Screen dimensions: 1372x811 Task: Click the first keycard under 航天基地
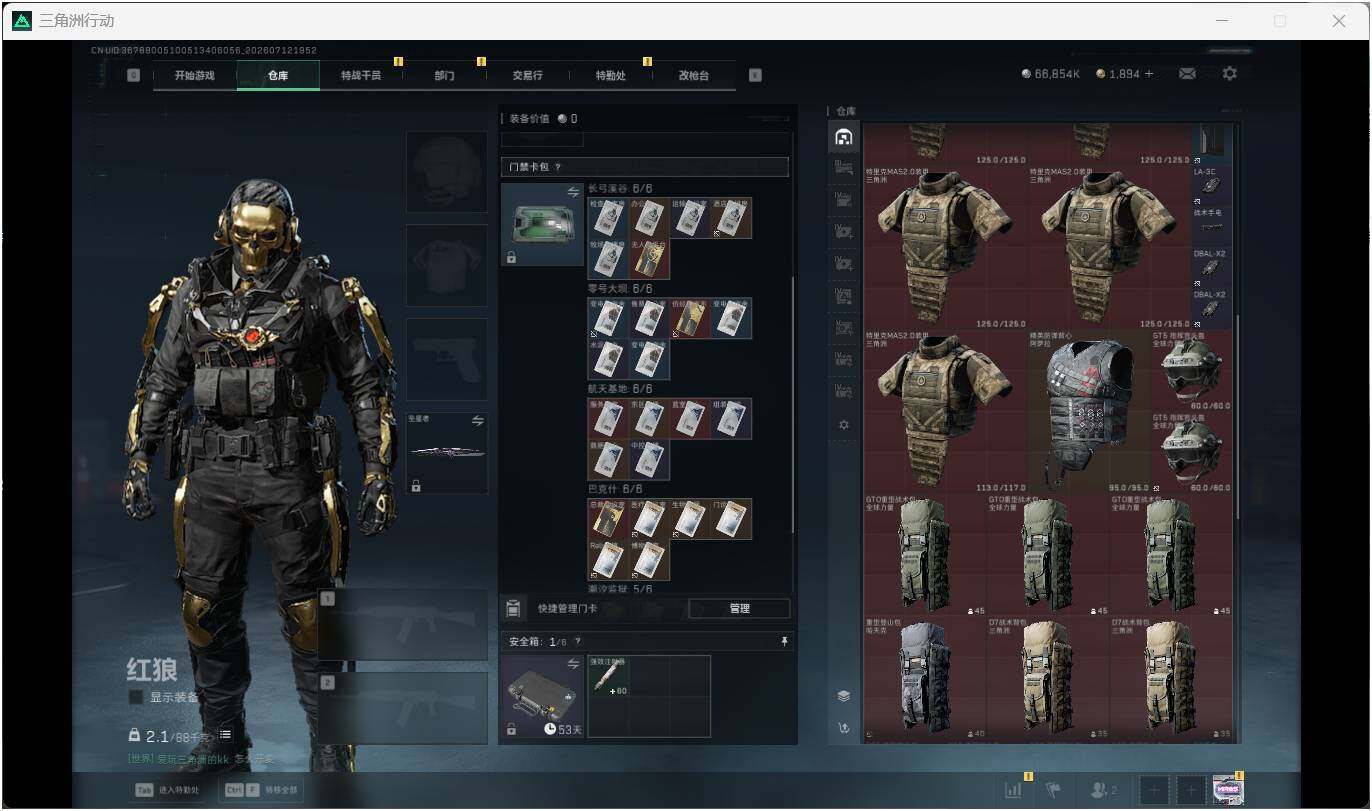click(x=608, y=419)
